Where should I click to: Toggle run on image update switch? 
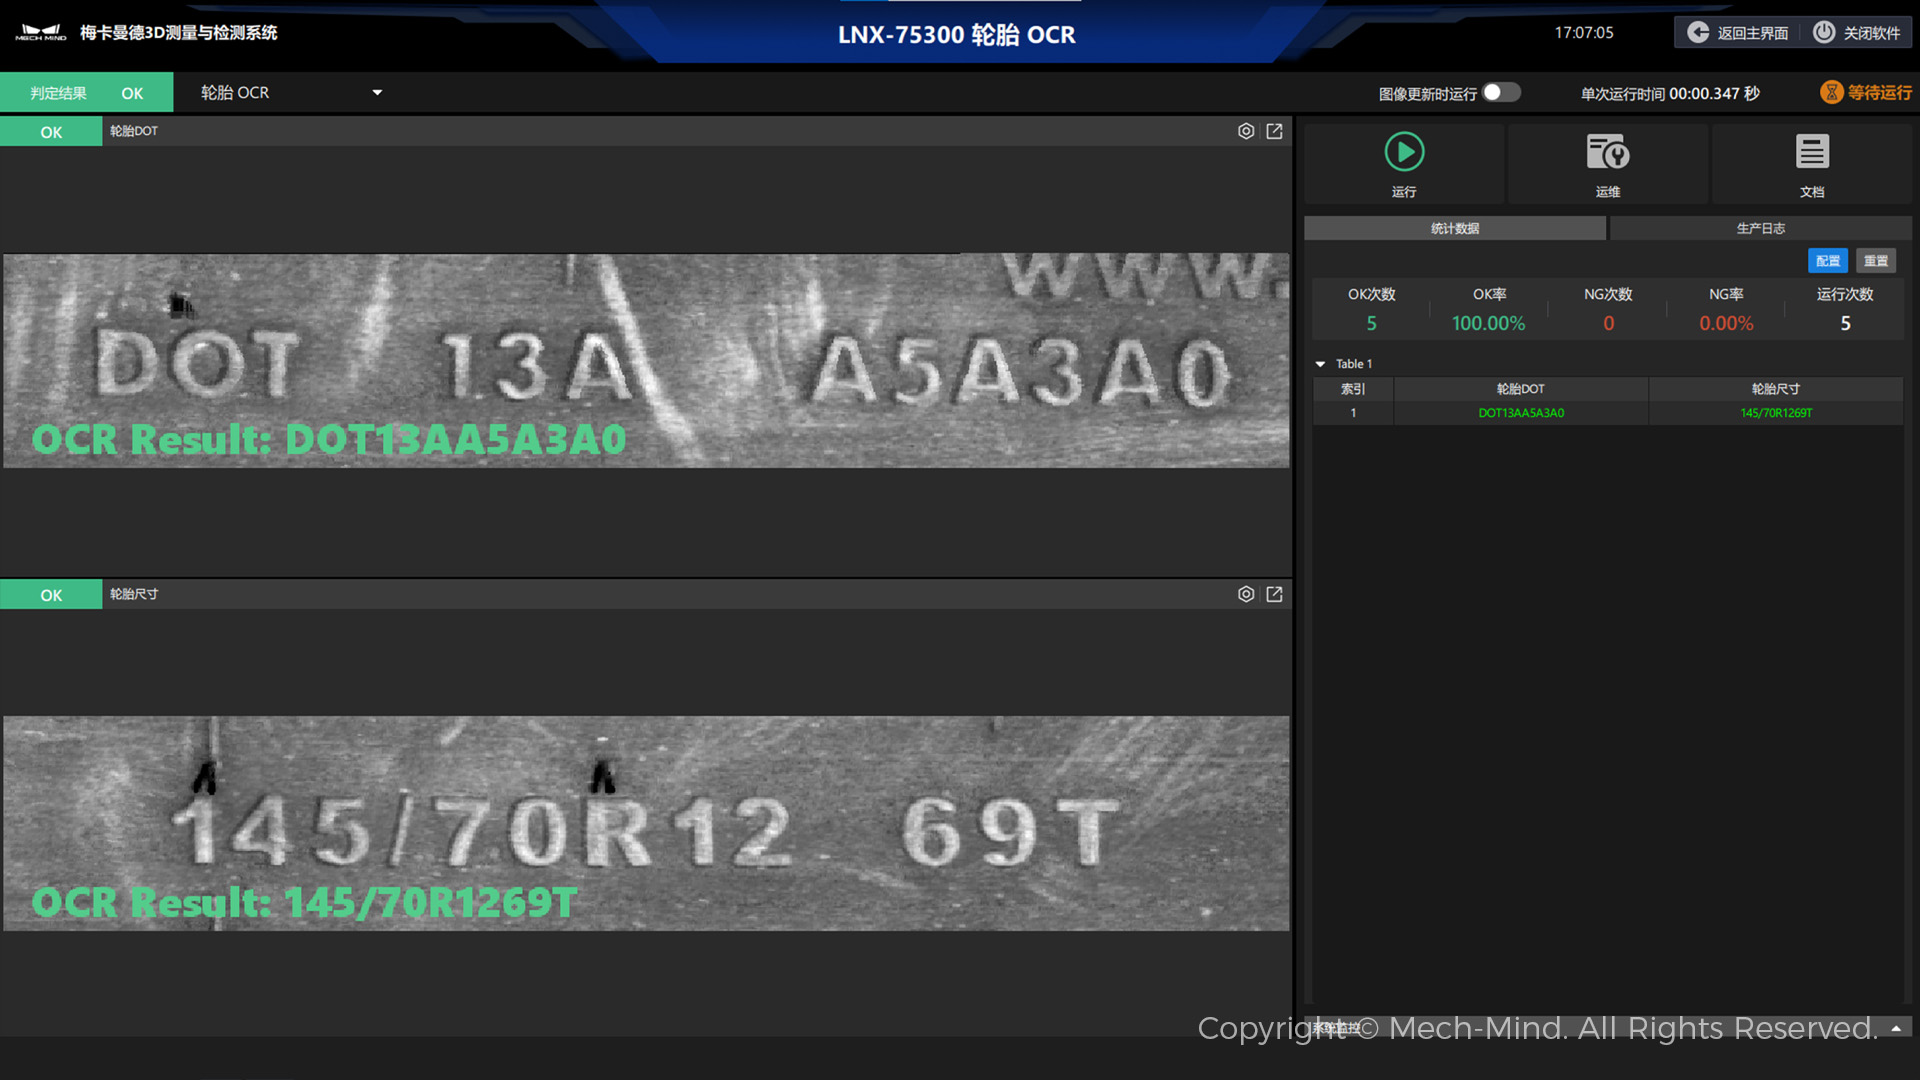[x=1501, y=92]
